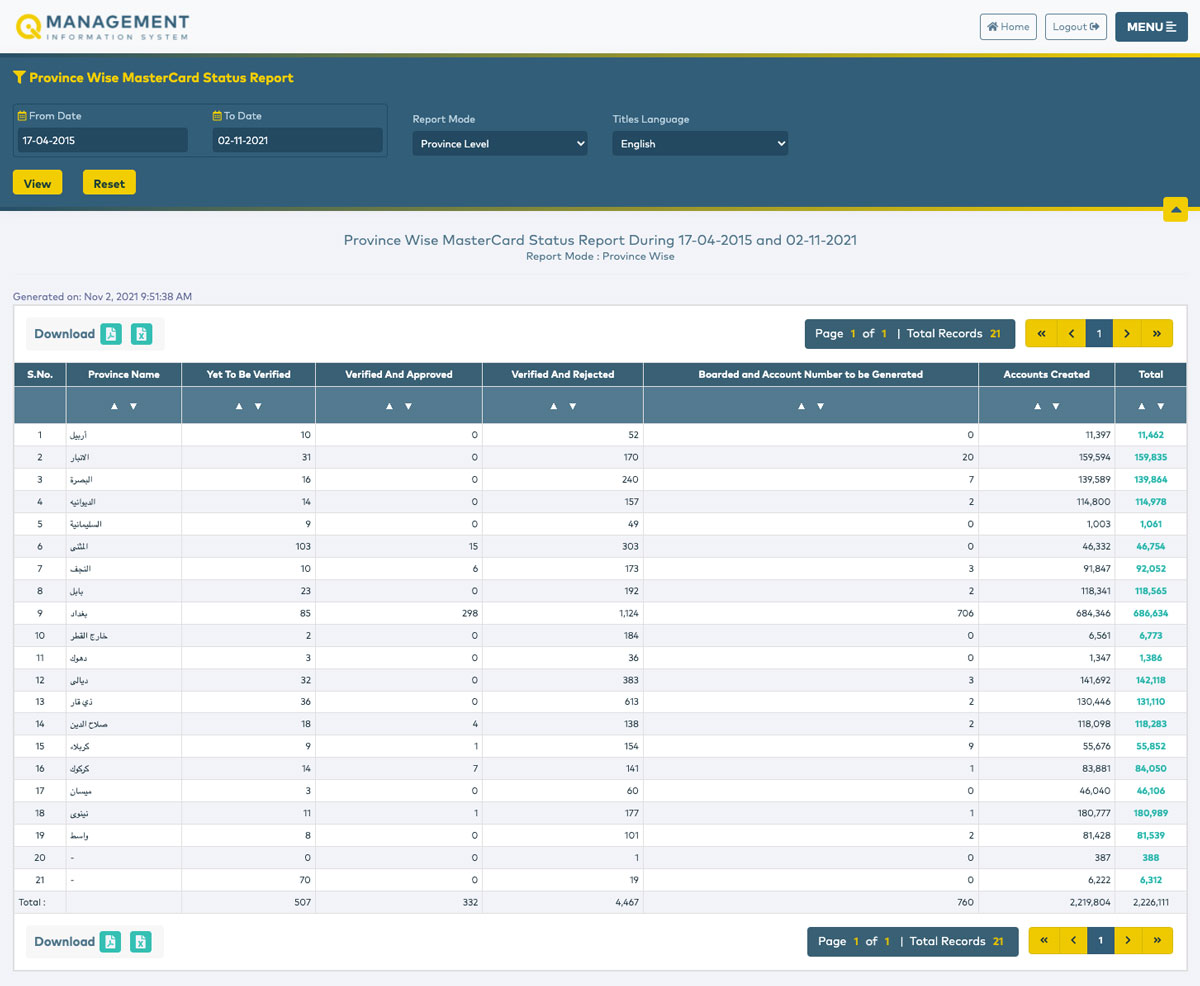Download top Excel report icon
Image resolution: width=1200 pixels, height=986 pixels.
click(x=142, y=334)
